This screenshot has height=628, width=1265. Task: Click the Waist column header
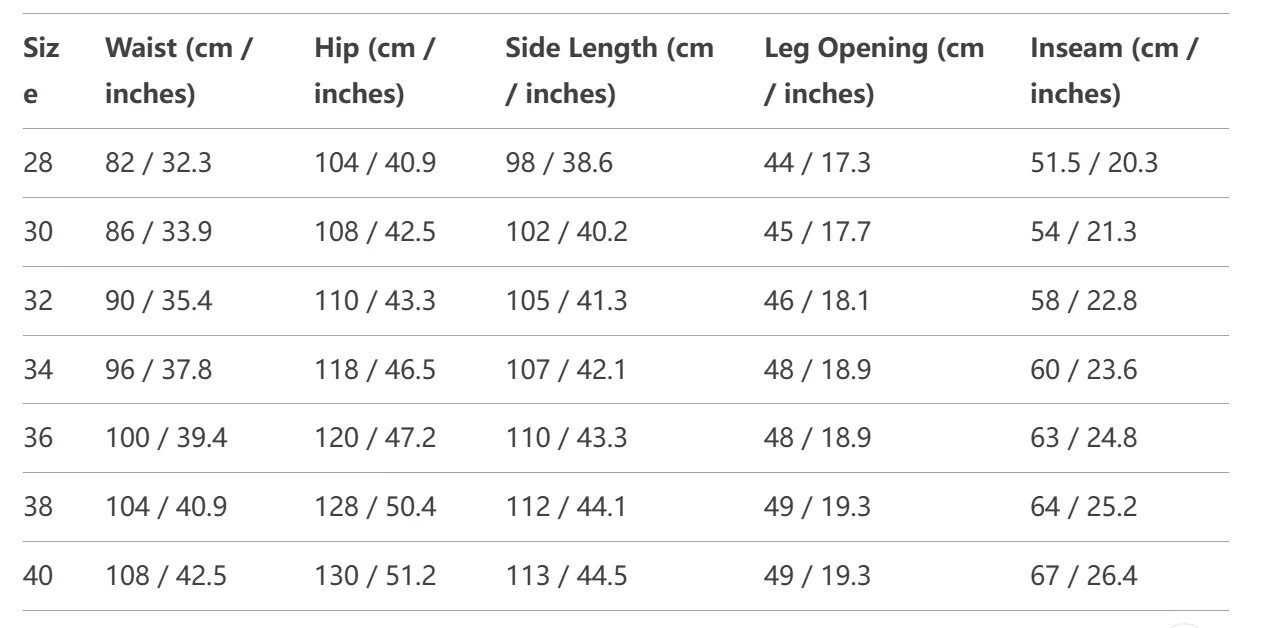(x=178, y=71)
